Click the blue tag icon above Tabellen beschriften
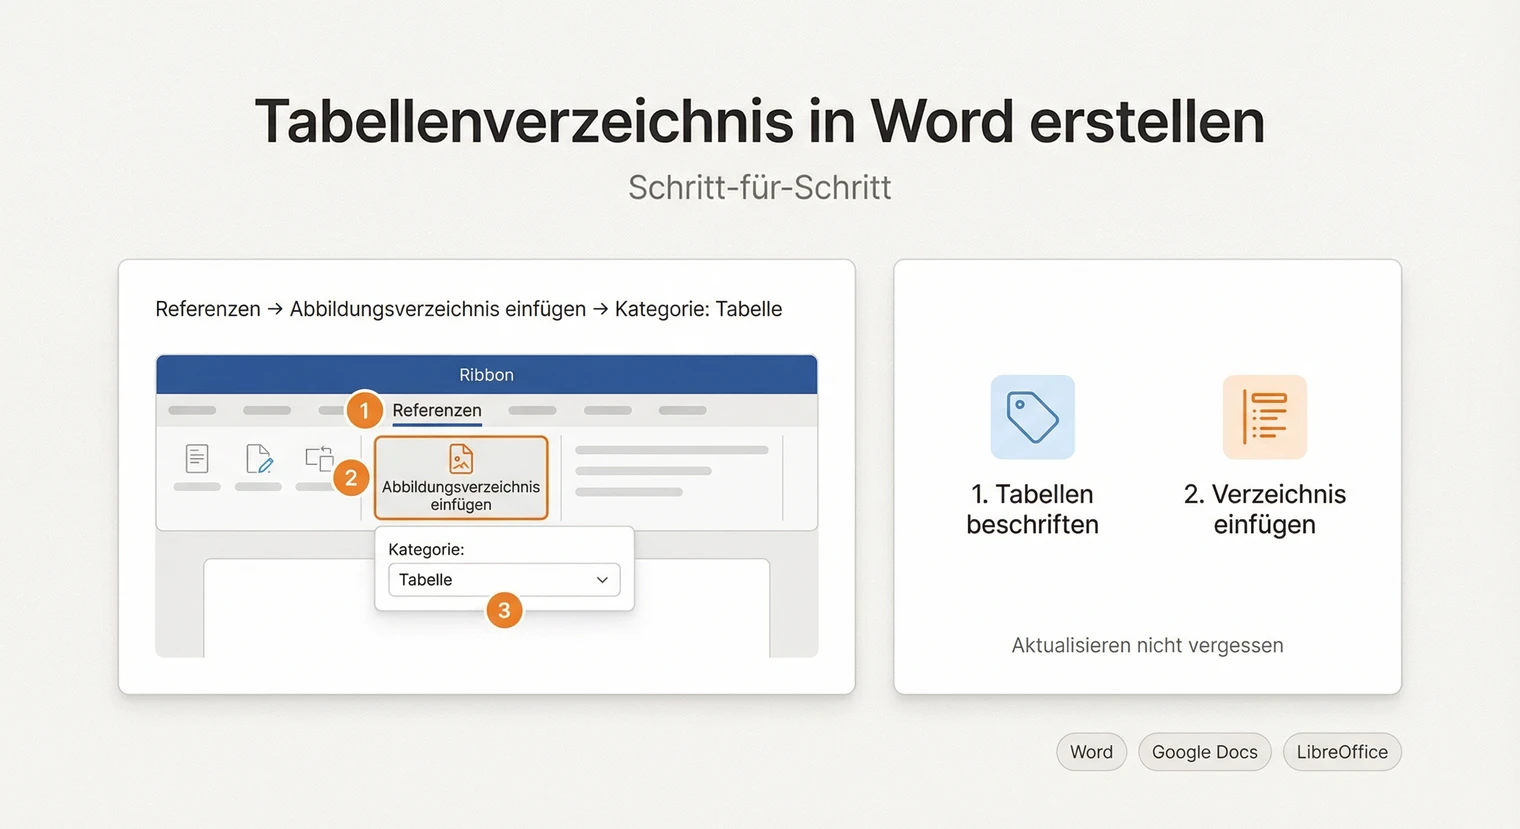 pyautogui.click(x=1032, y=417)
